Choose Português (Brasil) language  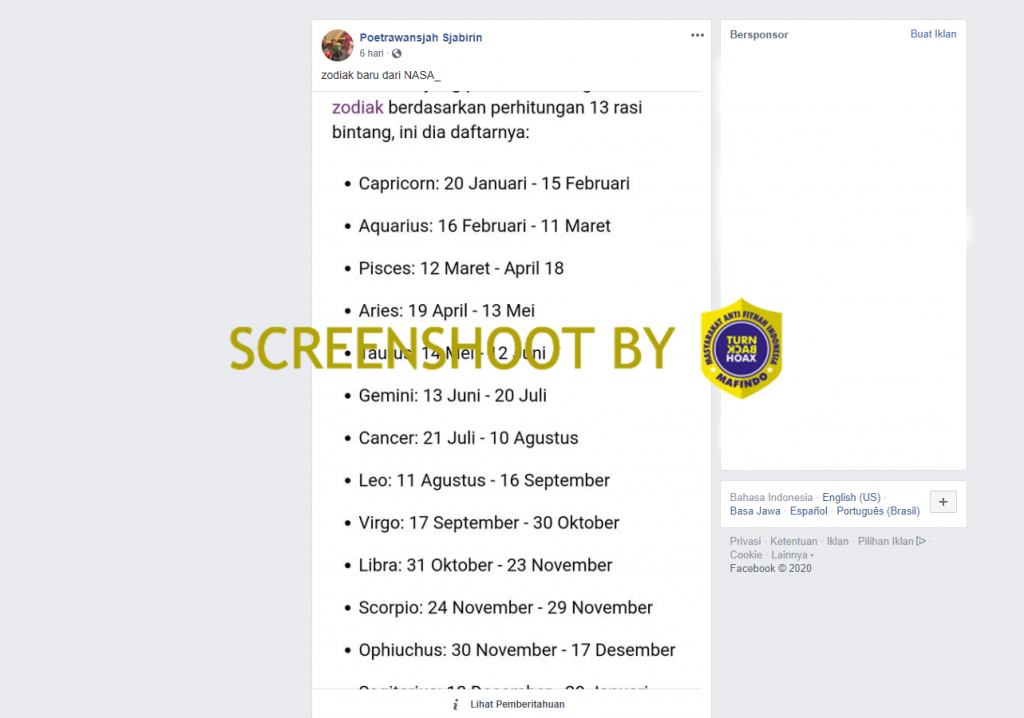tap(878, 511)
